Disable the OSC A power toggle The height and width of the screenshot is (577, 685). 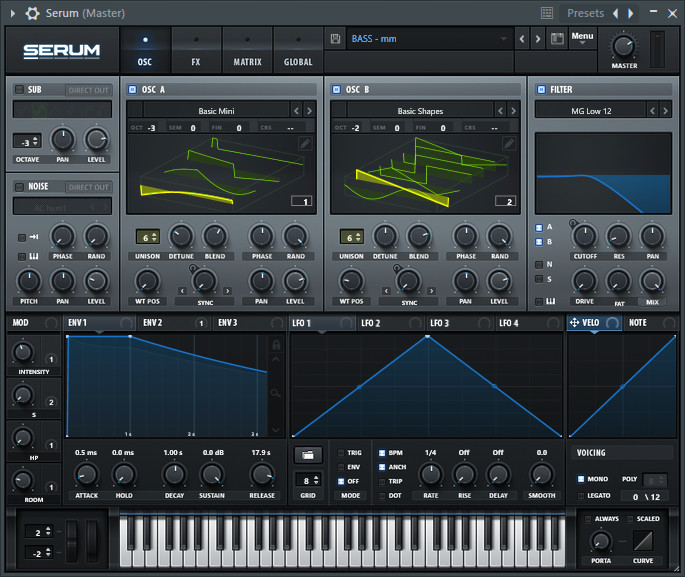pyautogui.click(x=132, y=90)
